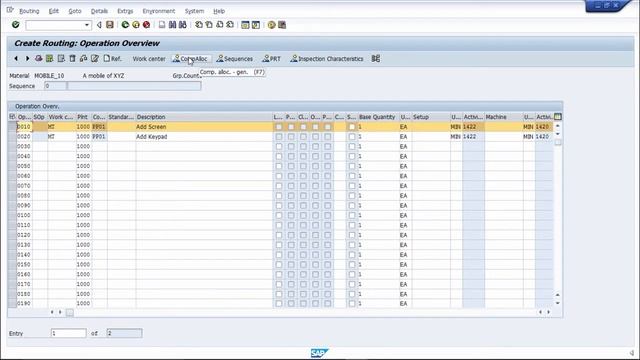Open the Edit menu
The image size is (640, 360).
(x=54, y=11)
